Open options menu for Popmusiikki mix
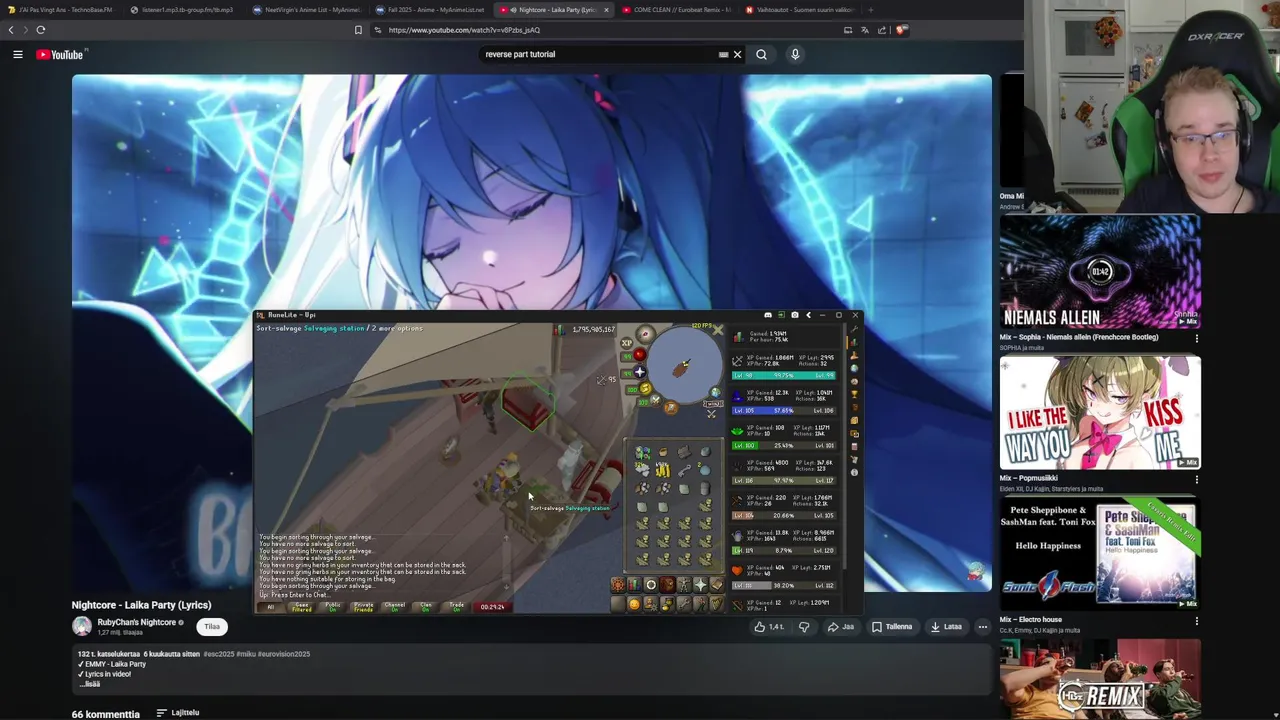The width and height of the screenshot is (1280, 720). tap(1196, 479)
